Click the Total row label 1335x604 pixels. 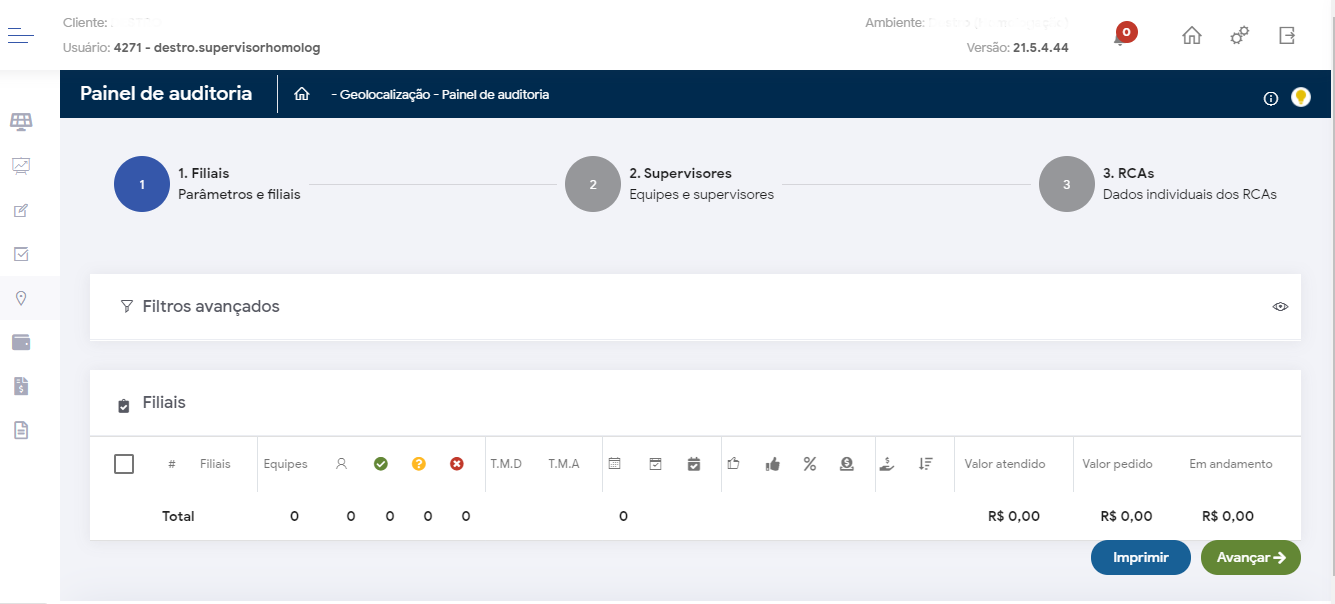pos(178,516)
